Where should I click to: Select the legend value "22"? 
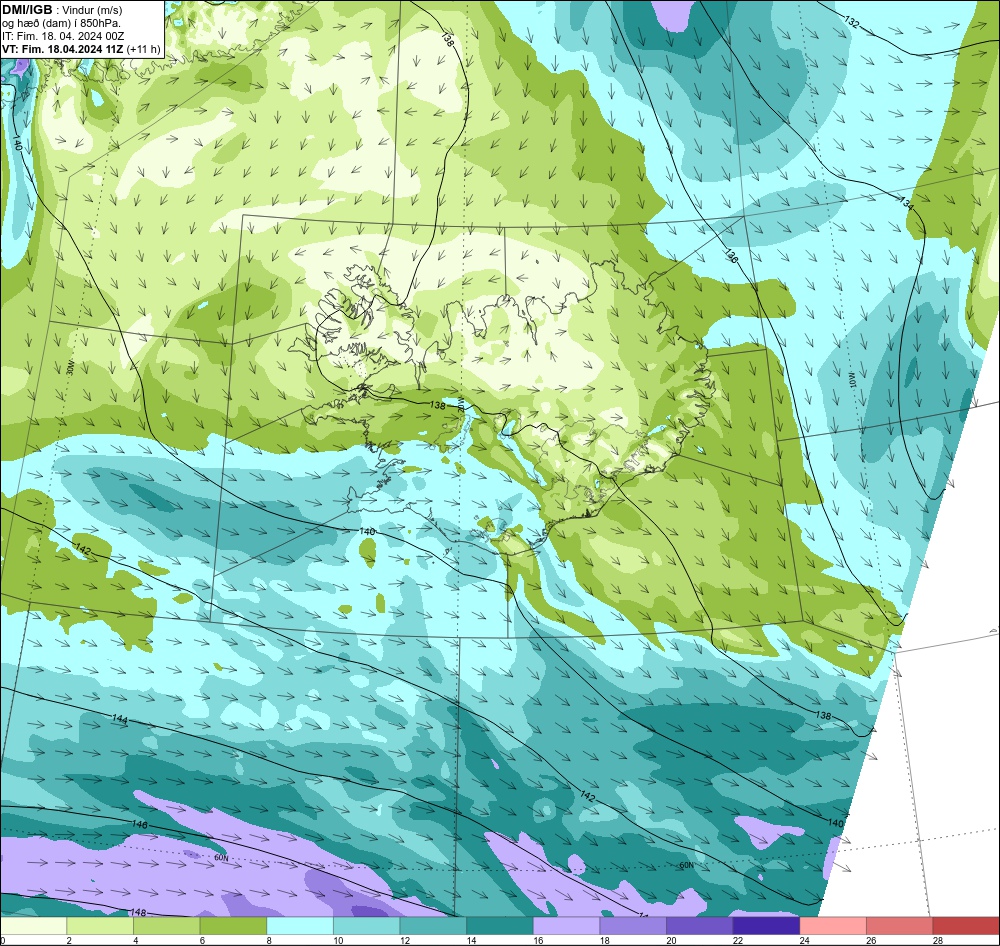738,940
